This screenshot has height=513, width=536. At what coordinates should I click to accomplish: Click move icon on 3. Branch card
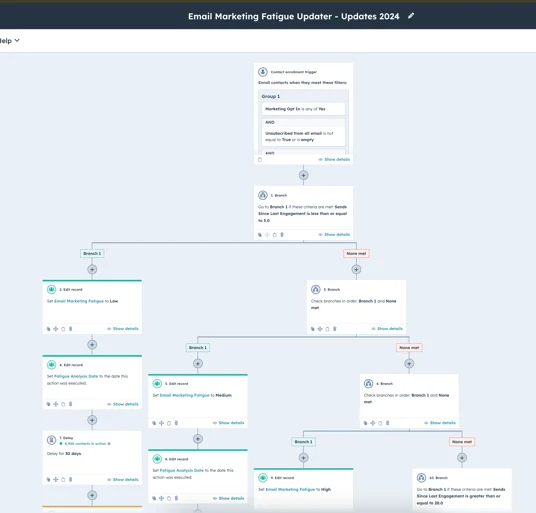pos(320,329)
